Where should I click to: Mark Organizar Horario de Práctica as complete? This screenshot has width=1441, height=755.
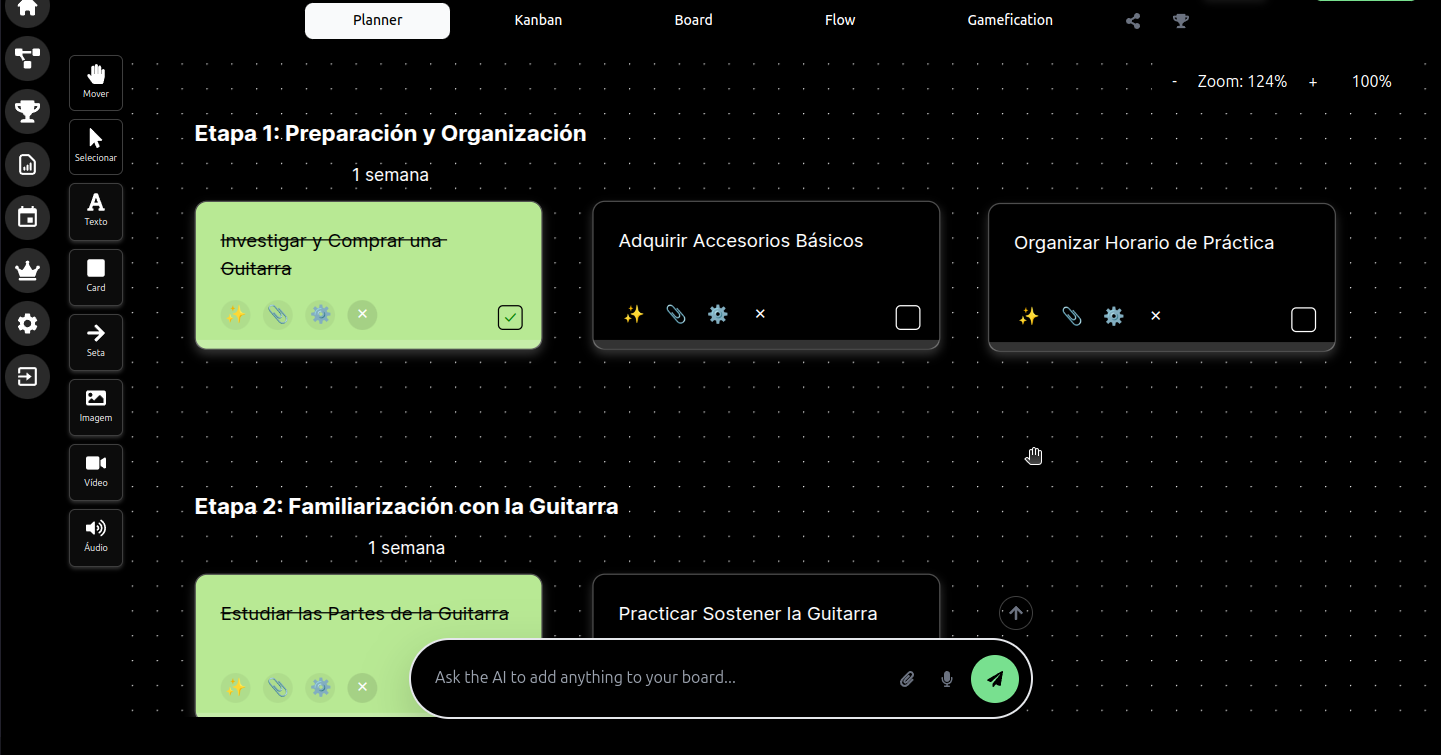[x=1303, y=319]
